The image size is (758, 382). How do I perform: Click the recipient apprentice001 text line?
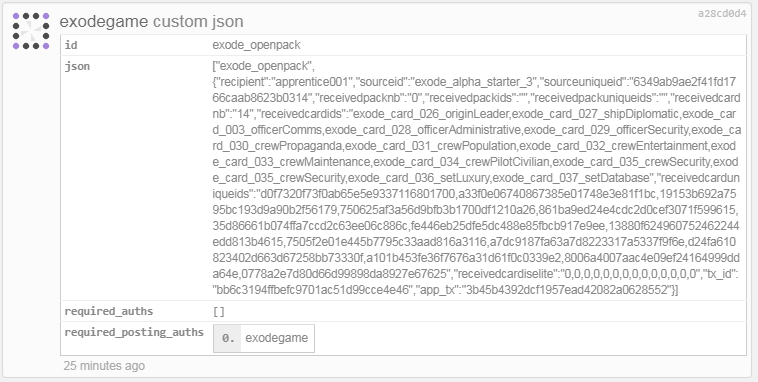click(474, 82)
